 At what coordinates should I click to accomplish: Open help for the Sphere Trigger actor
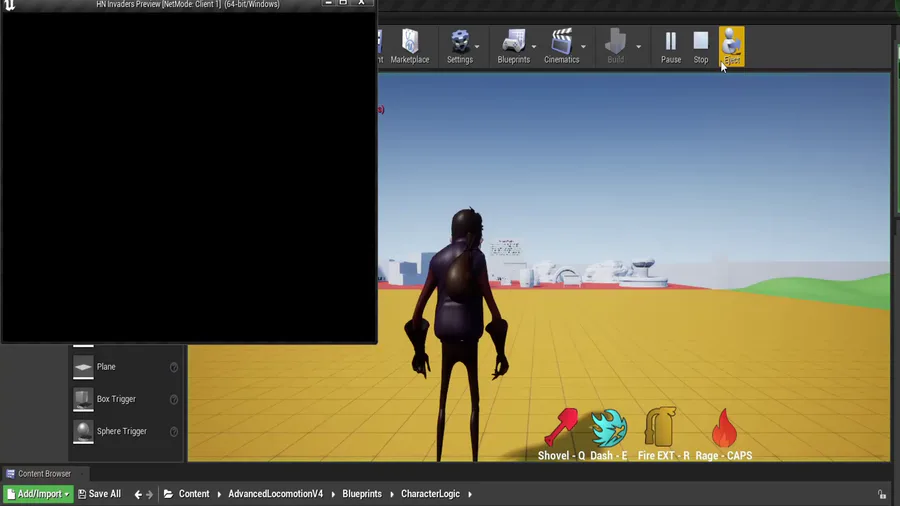(173, 431)
